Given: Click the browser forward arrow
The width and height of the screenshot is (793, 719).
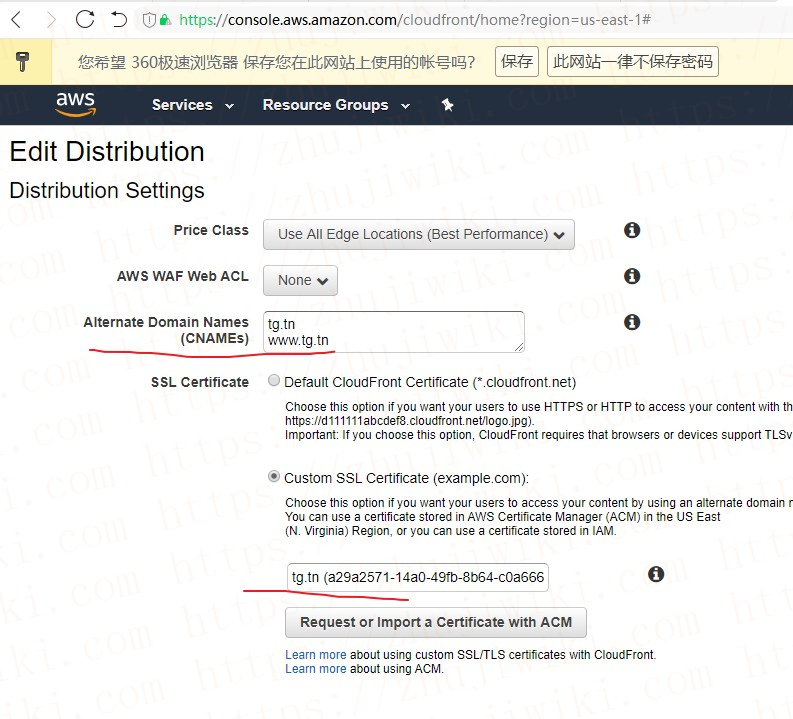Looking at the screenshot, I should [50, 19].
